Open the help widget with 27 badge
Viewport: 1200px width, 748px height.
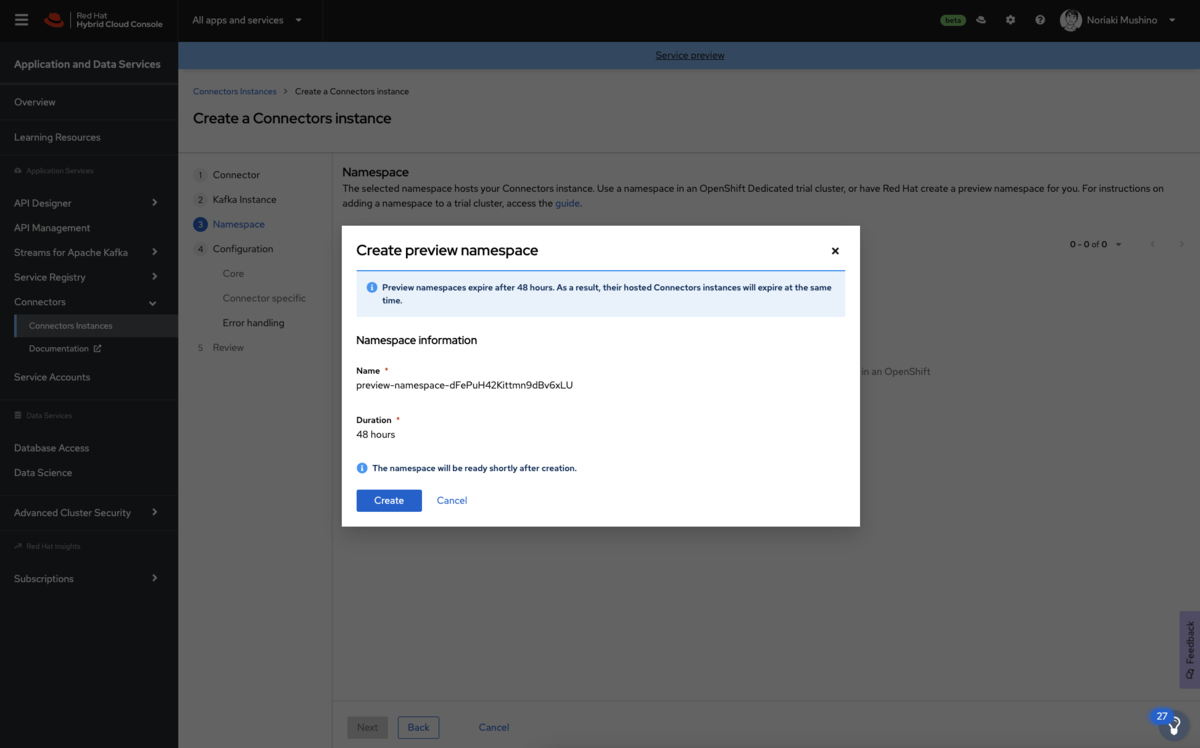(x=1173, y=725)
